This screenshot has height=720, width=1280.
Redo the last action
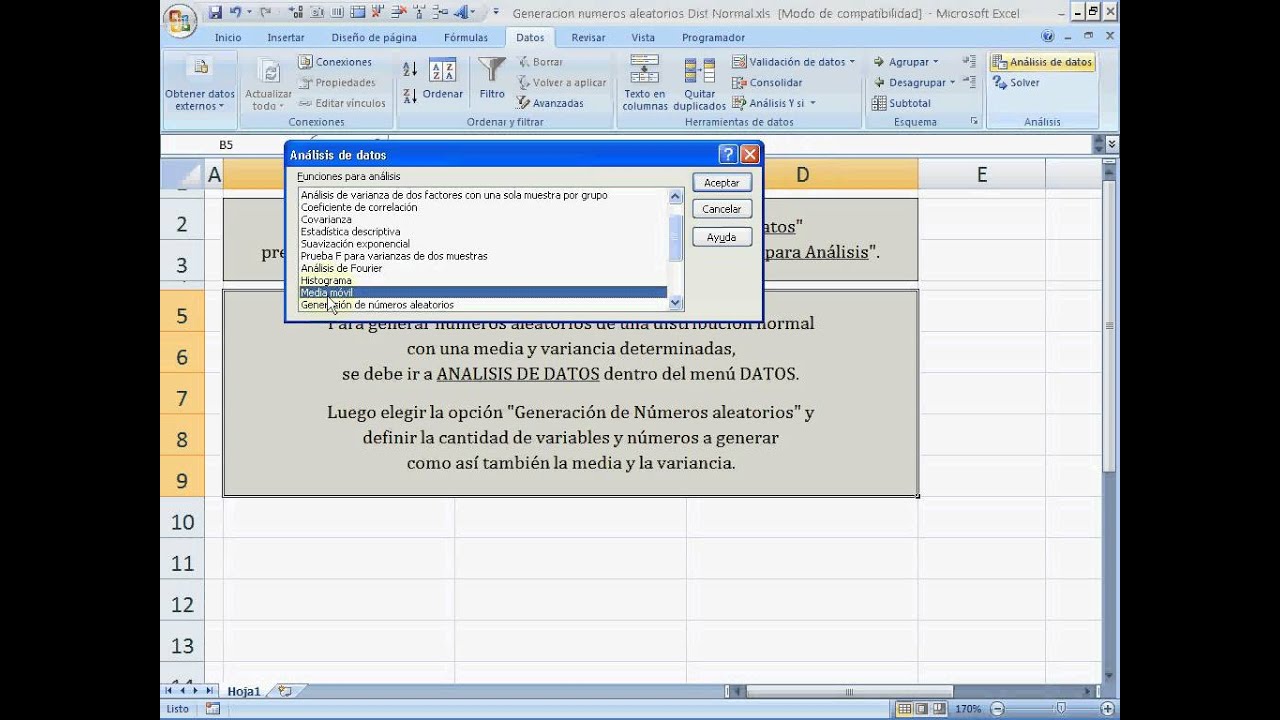click(x=264, y=13)
